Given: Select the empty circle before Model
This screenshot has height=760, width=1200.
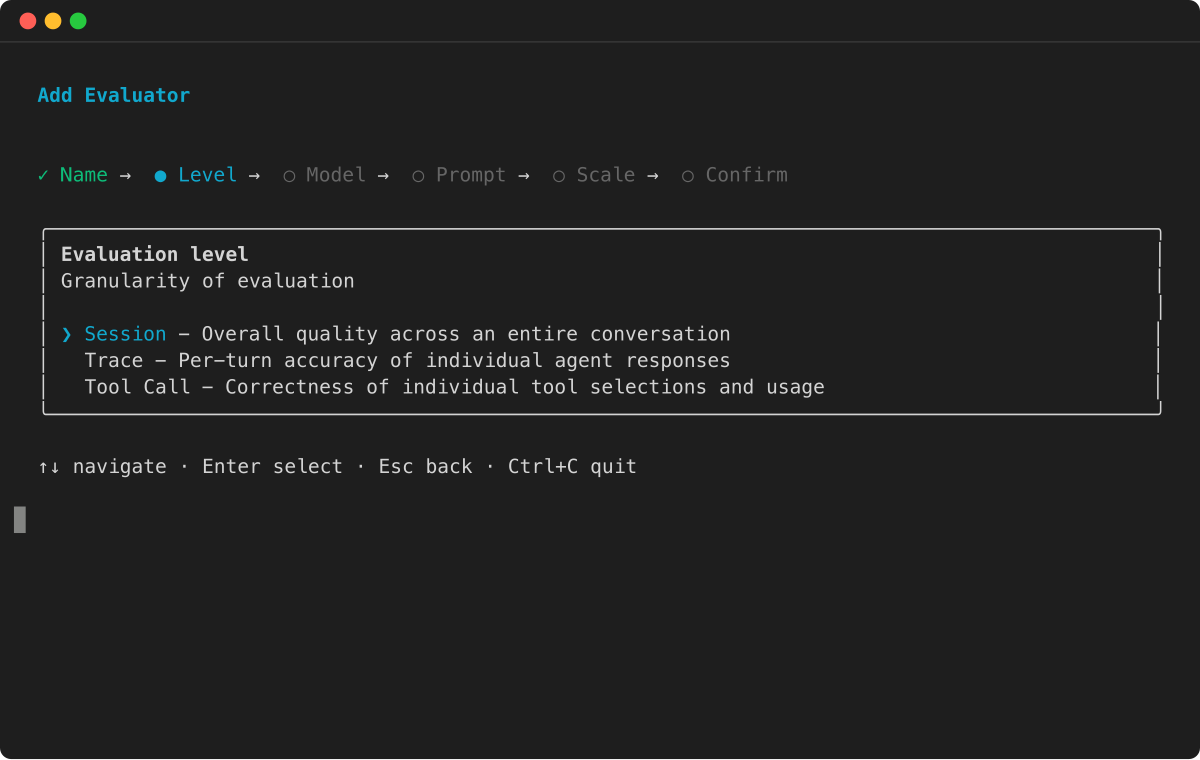Looking at the screenshot, I should pos(289,176).
